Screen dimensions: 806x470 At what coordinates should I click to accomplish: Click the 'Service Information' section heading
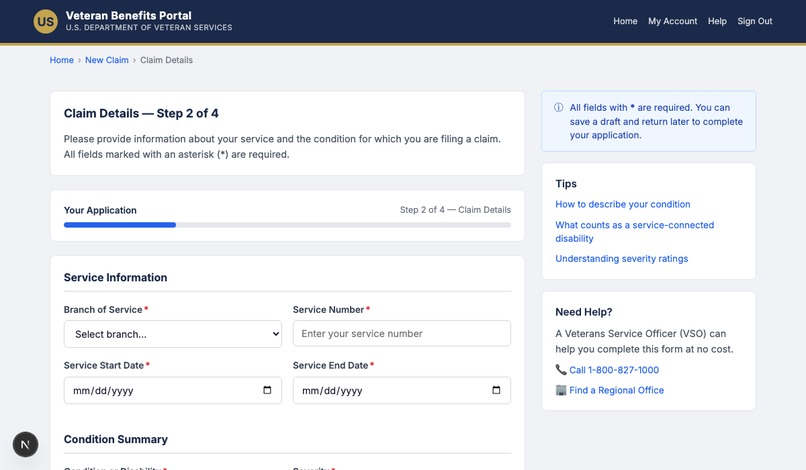coord(116,278)
